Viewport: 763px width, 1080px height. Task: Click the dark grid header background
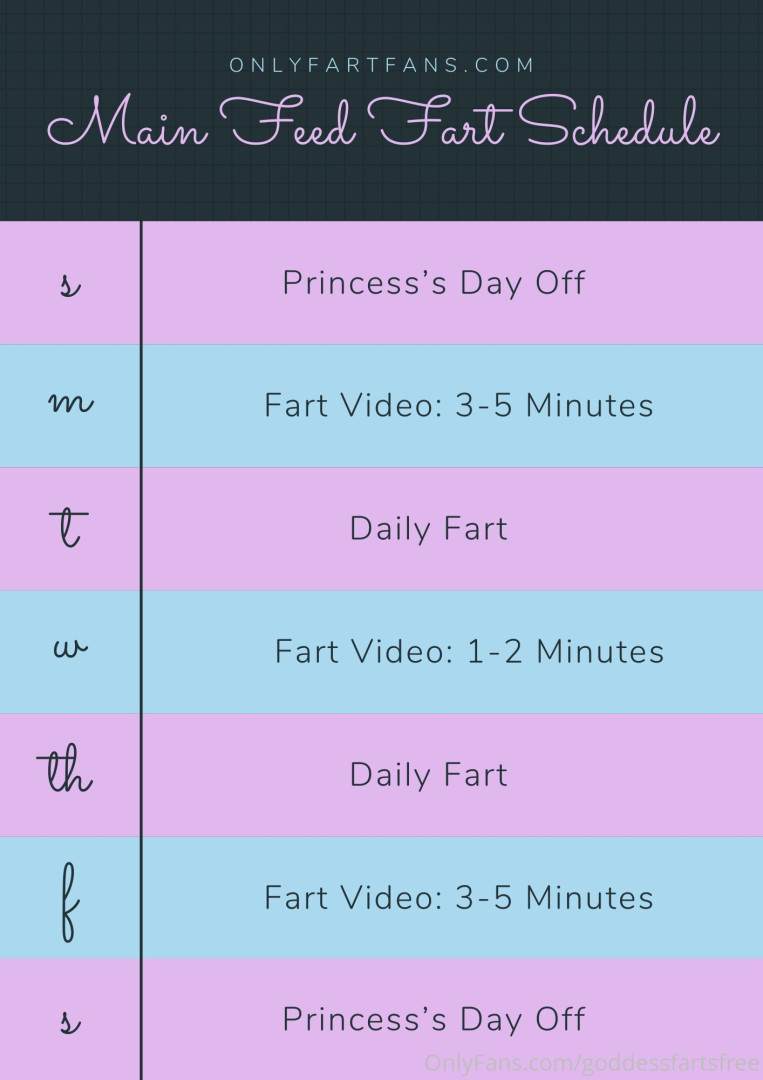(382, 186)
